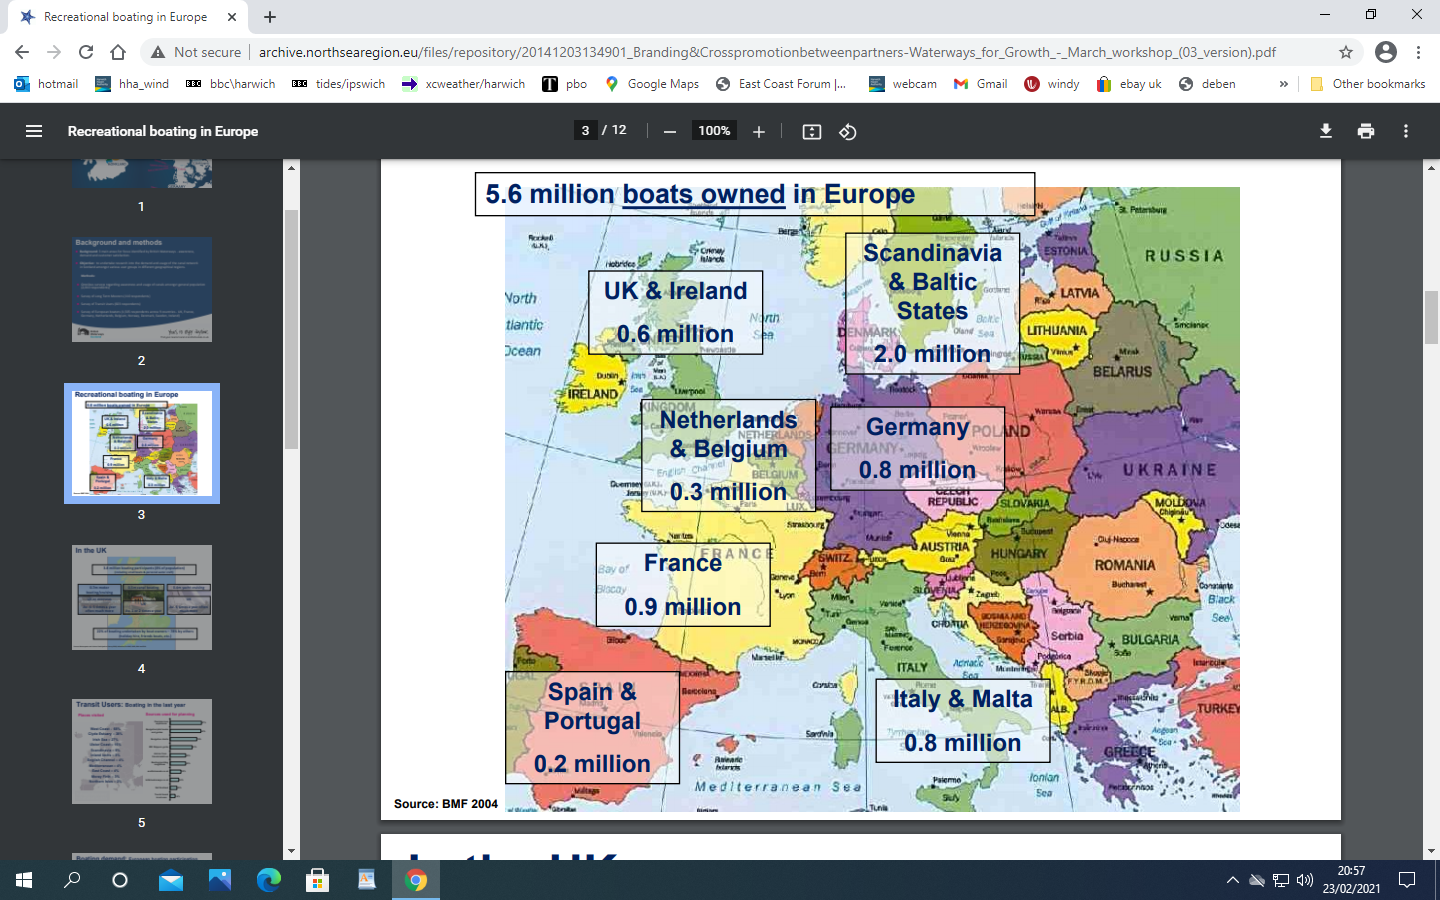Click the France 0.9 million box
The image size is (1440, 900).
pos(683,585)
